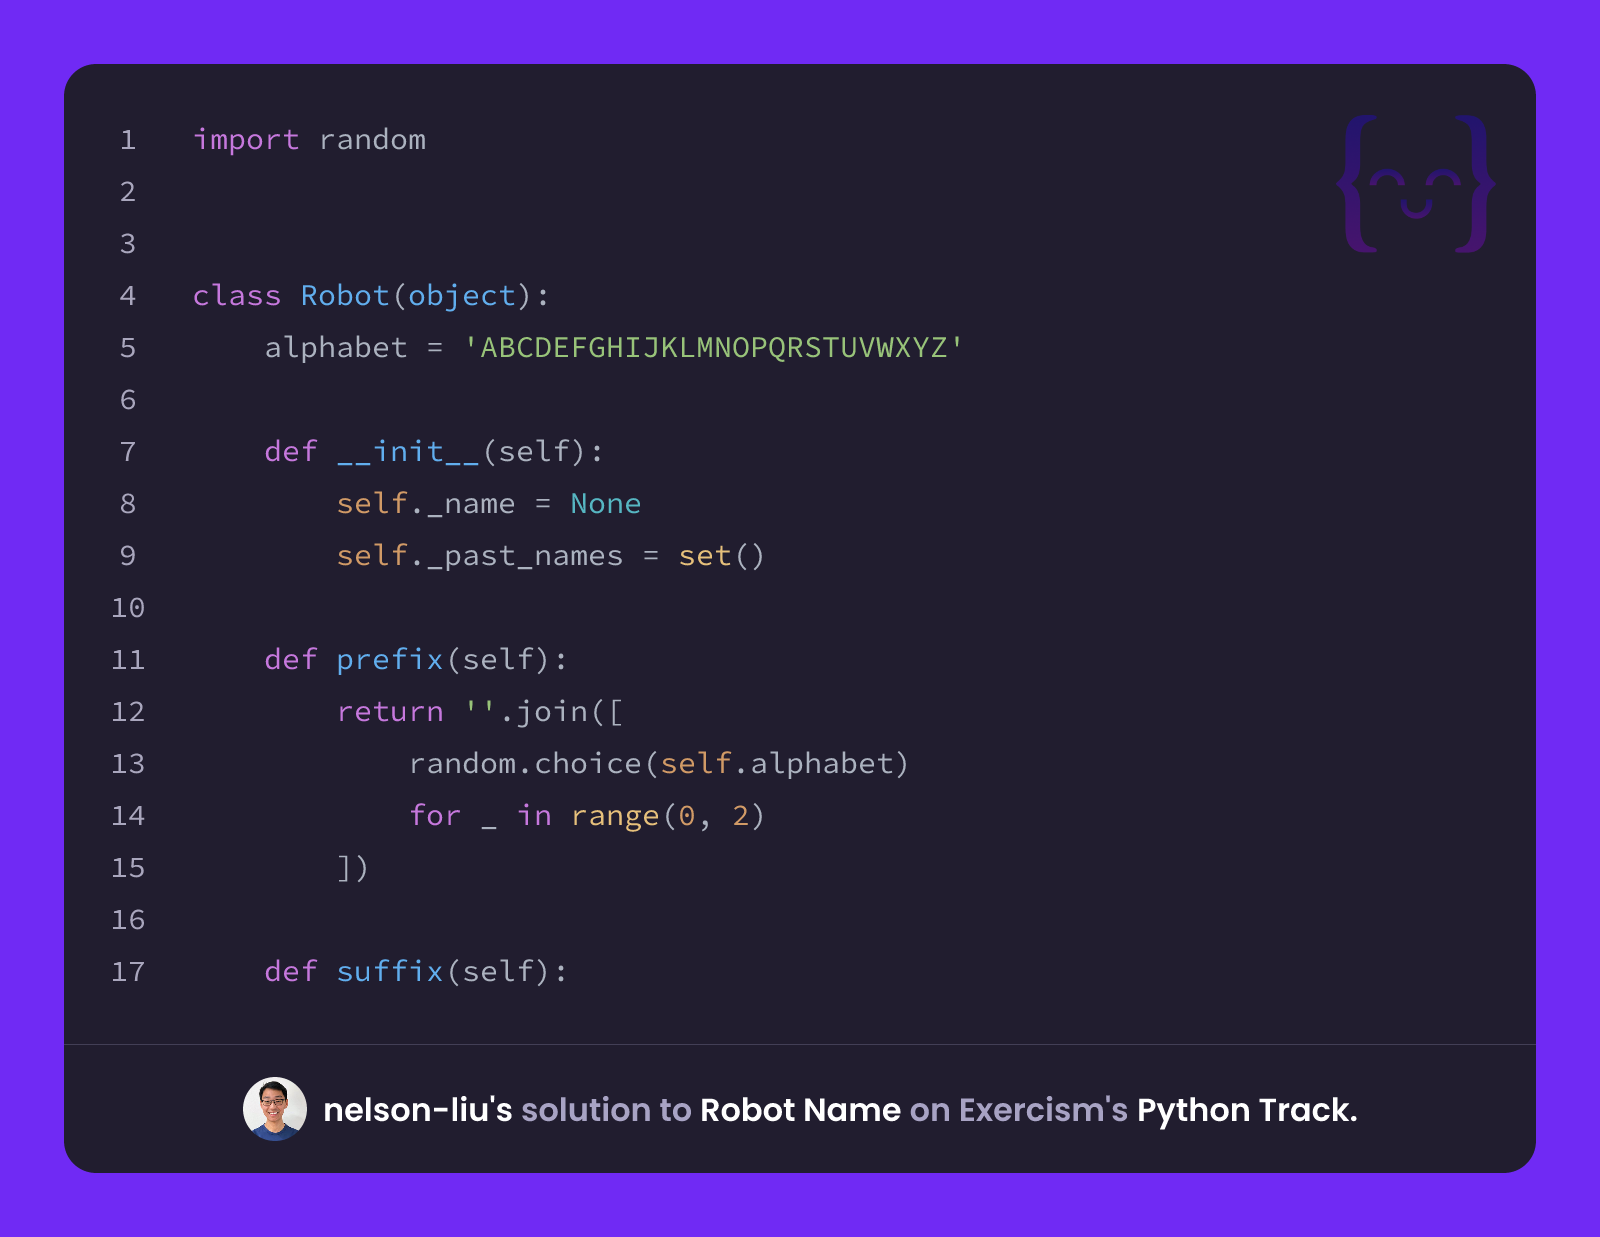Click line number 10 in gutter

(x=128, y=608)
